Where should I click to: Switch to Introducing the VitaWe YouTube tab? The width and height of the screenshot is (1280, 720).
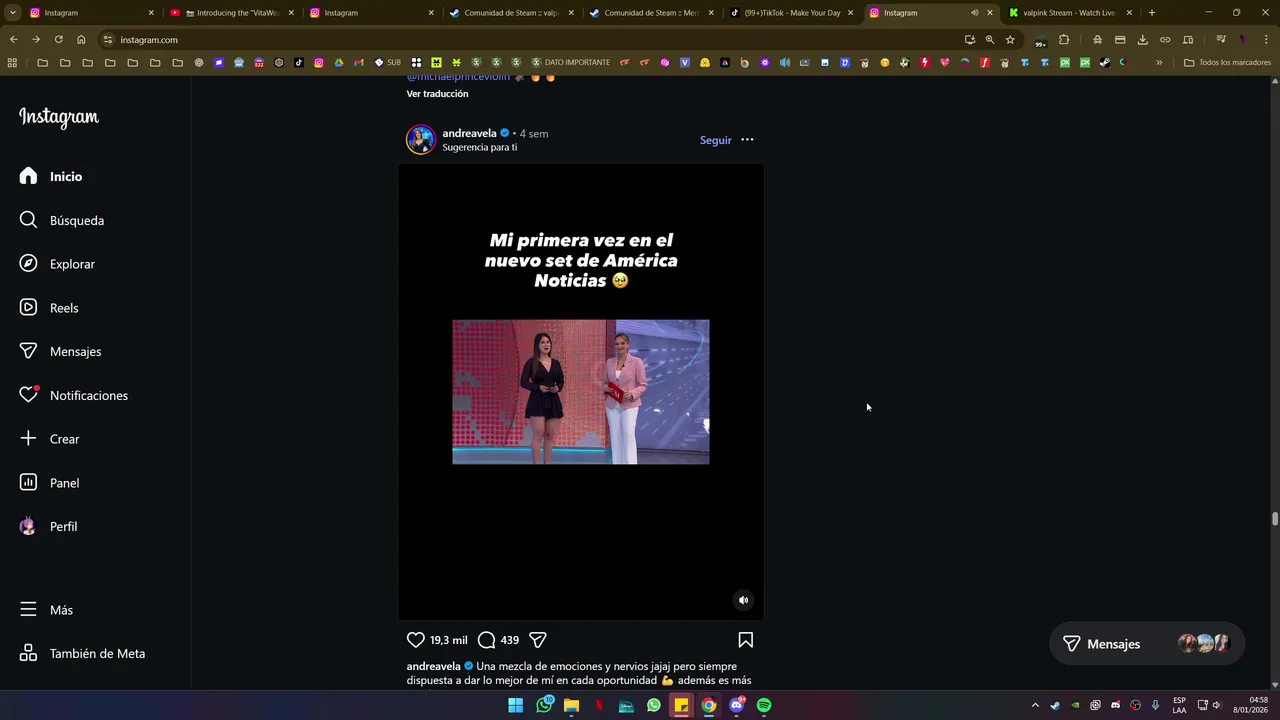pos(232,13)
